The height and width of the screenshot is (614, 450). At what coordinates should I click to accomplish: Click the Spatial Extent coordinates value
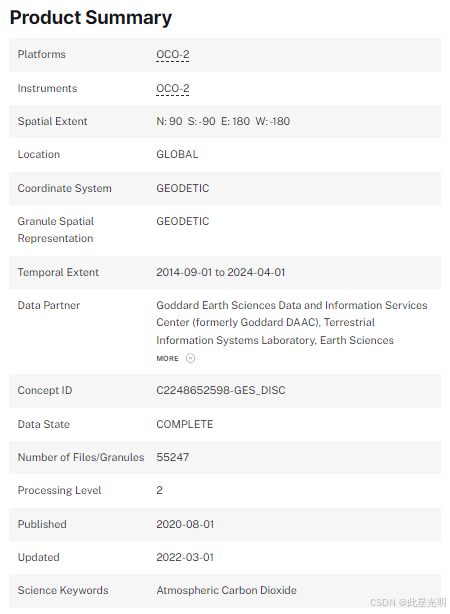click(223, 121)
